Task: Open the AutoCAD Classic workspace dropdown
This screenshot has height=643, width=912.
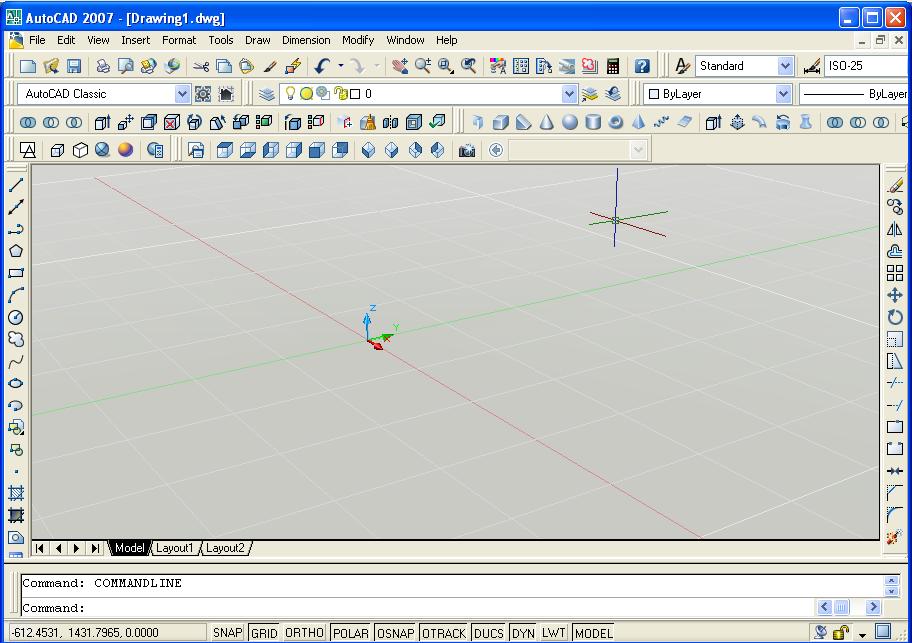Action: click(x=182, y=94)
